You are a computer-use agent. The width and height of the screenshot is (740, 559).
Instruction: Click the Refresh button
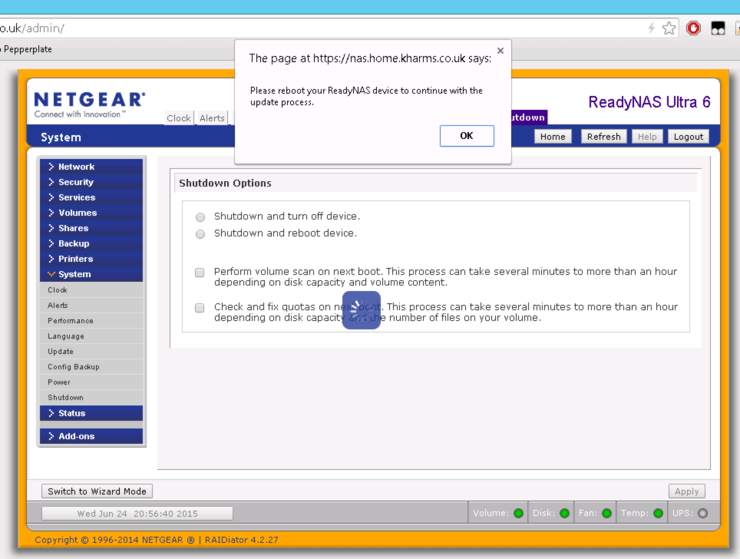(x=604, y=136)
